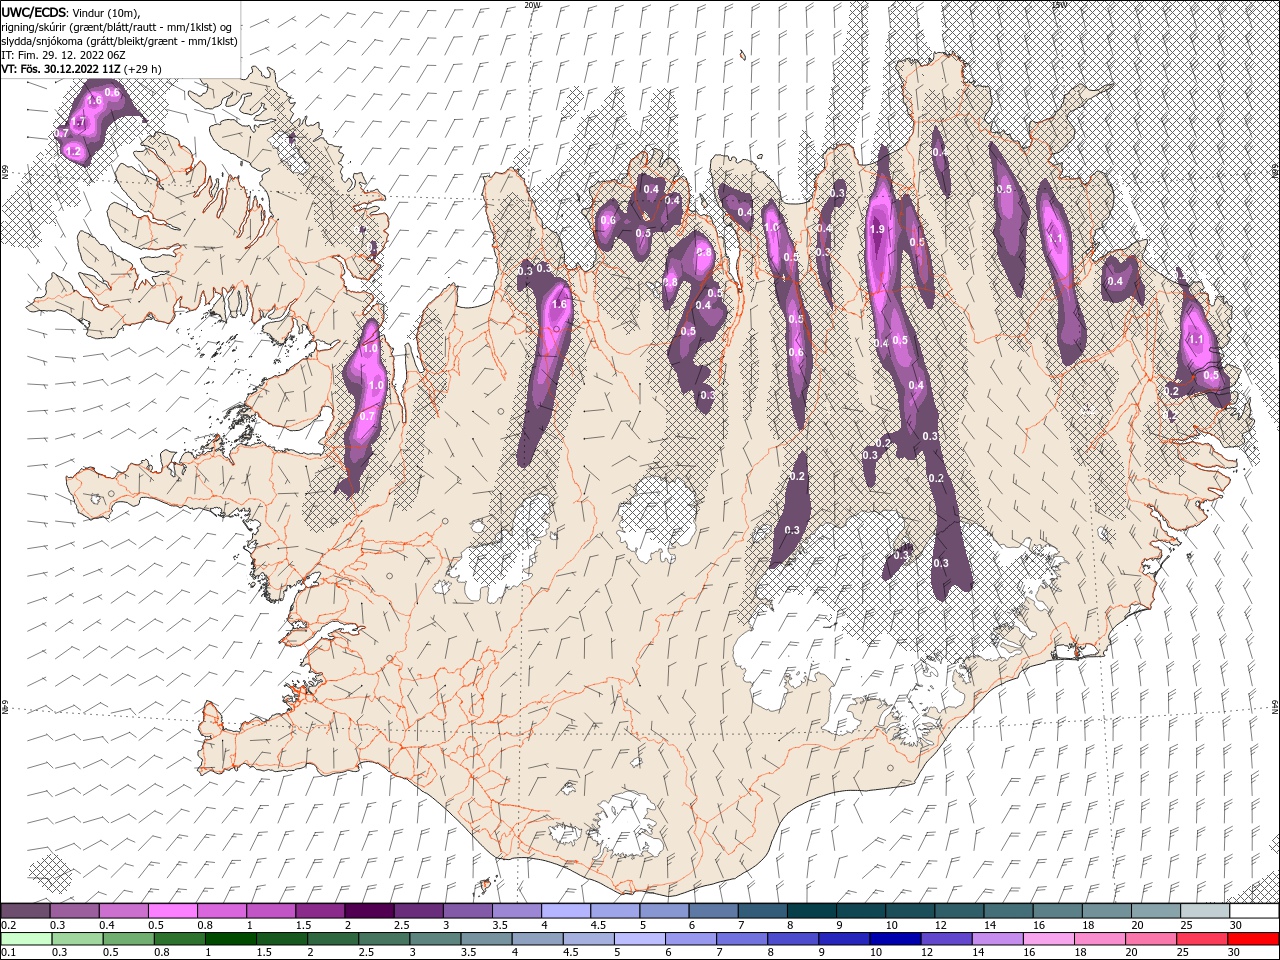Pick the deep navy blue rain legend swatch
This screenshot has width=1280, height=960.
click(895, 939)
